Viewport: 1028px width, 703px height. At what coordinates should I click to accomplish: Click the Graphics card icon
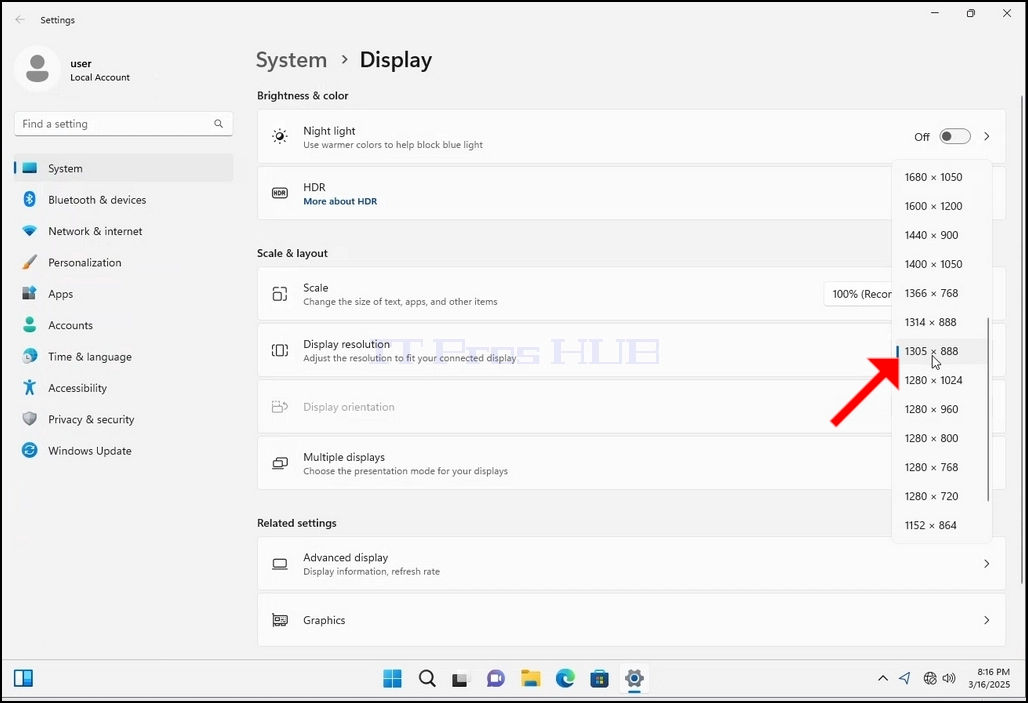(x=280, y=620)
